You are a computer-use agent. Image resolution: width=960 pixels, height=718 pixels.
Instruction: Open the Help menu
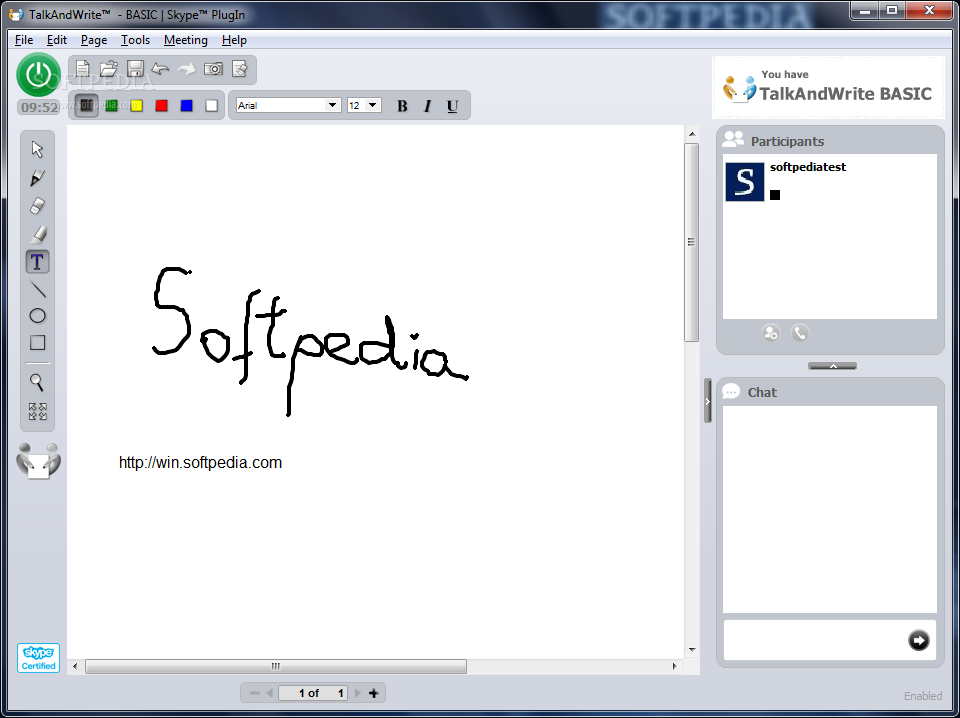[x=234, y=40]
